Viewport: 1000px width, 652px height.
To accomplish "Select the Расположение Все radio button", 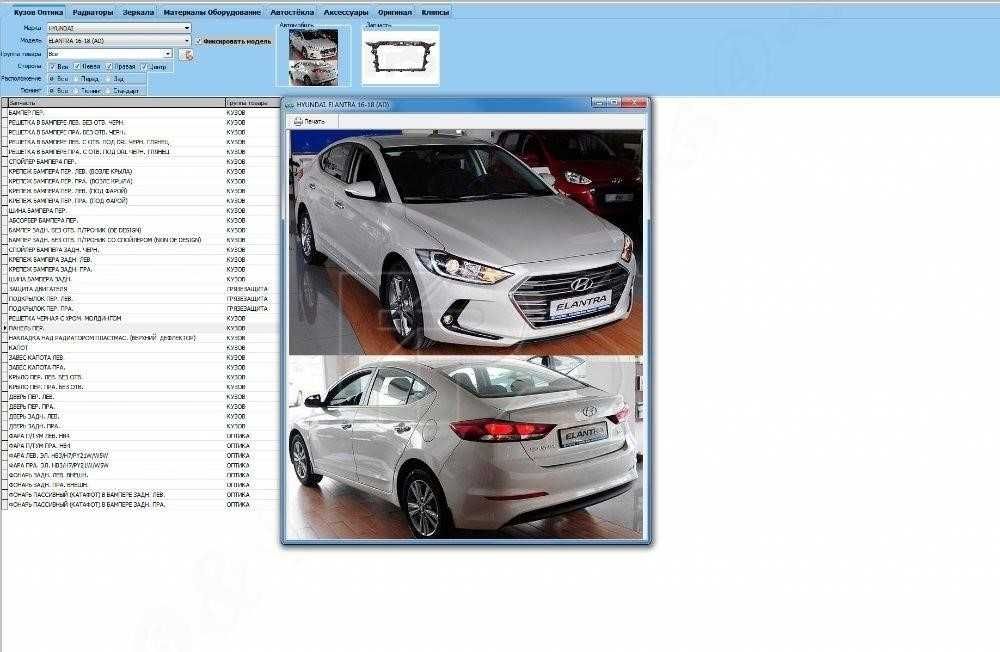I will coord(52,79).
